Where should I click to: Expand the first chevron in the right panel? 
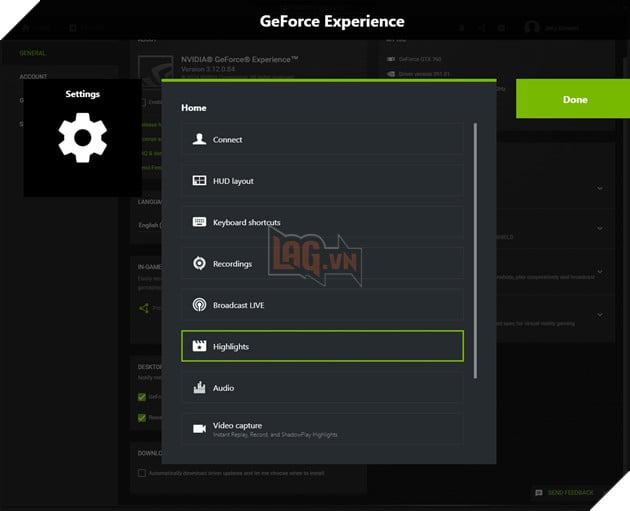click(599, 188)
